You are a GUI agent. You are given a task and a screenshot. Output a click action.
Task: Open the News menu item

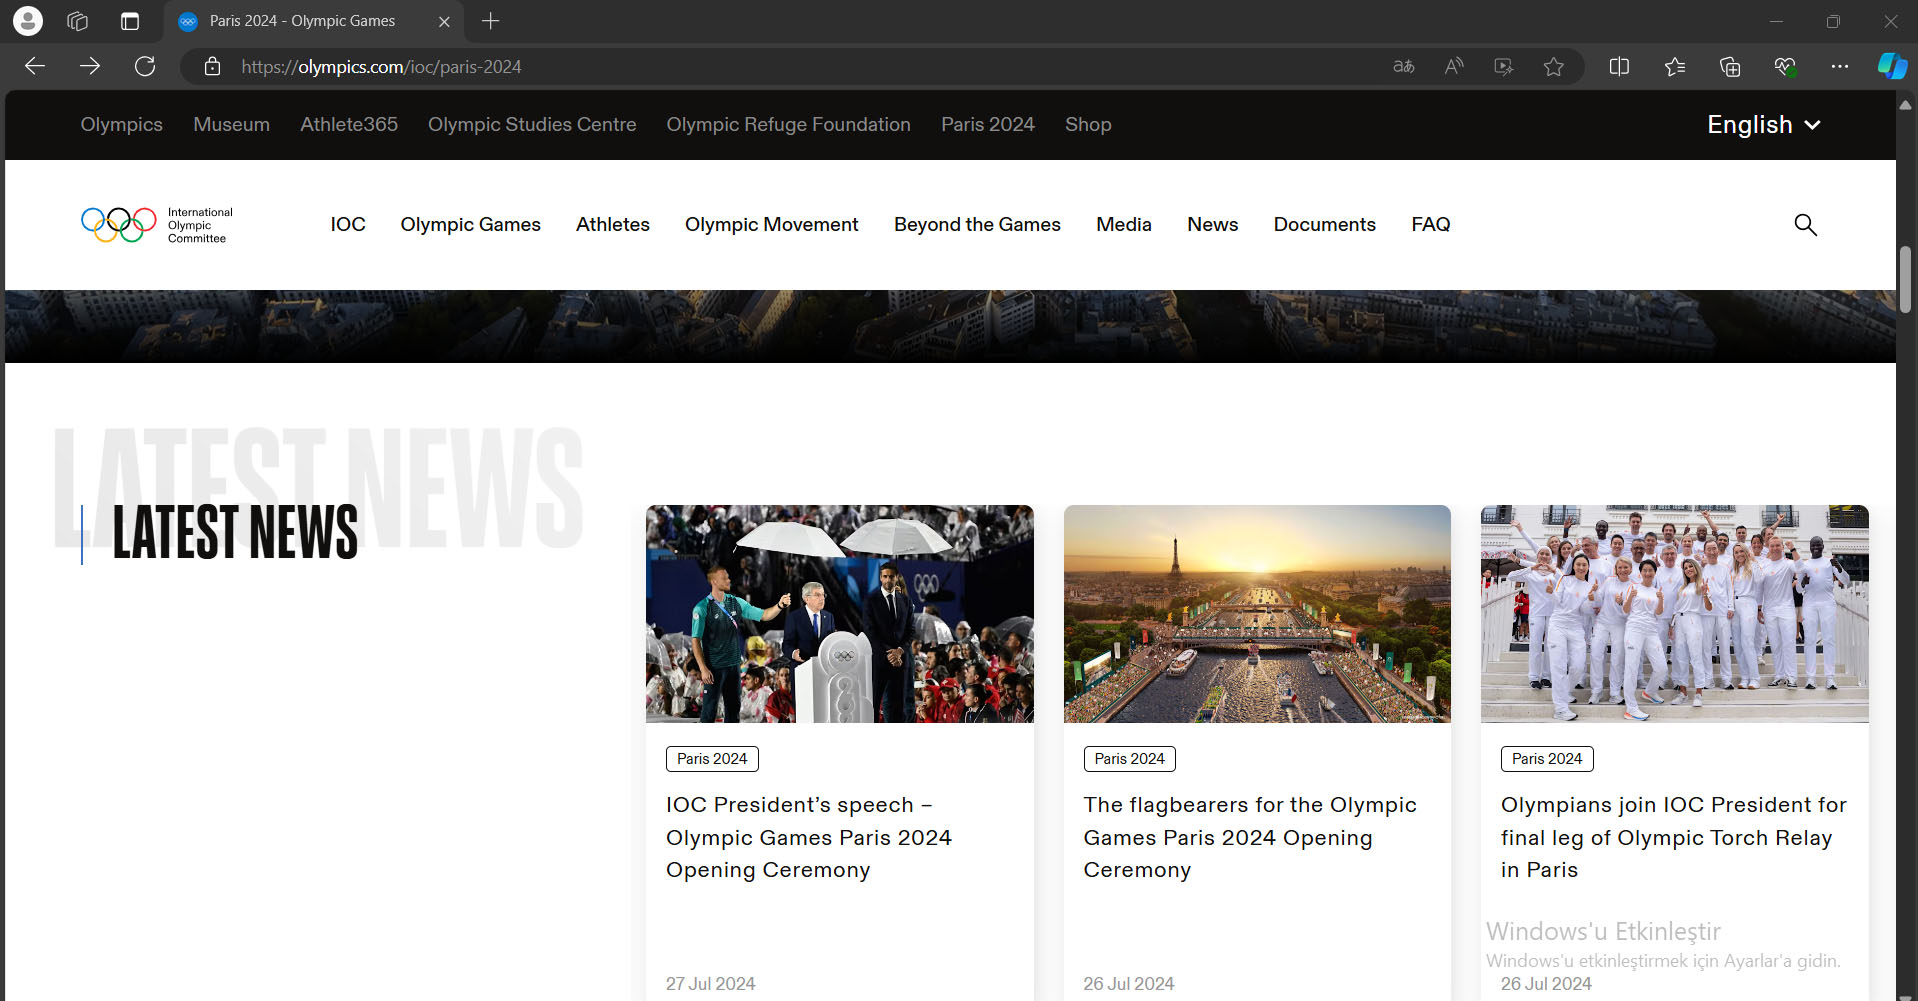pos(1213,225)
